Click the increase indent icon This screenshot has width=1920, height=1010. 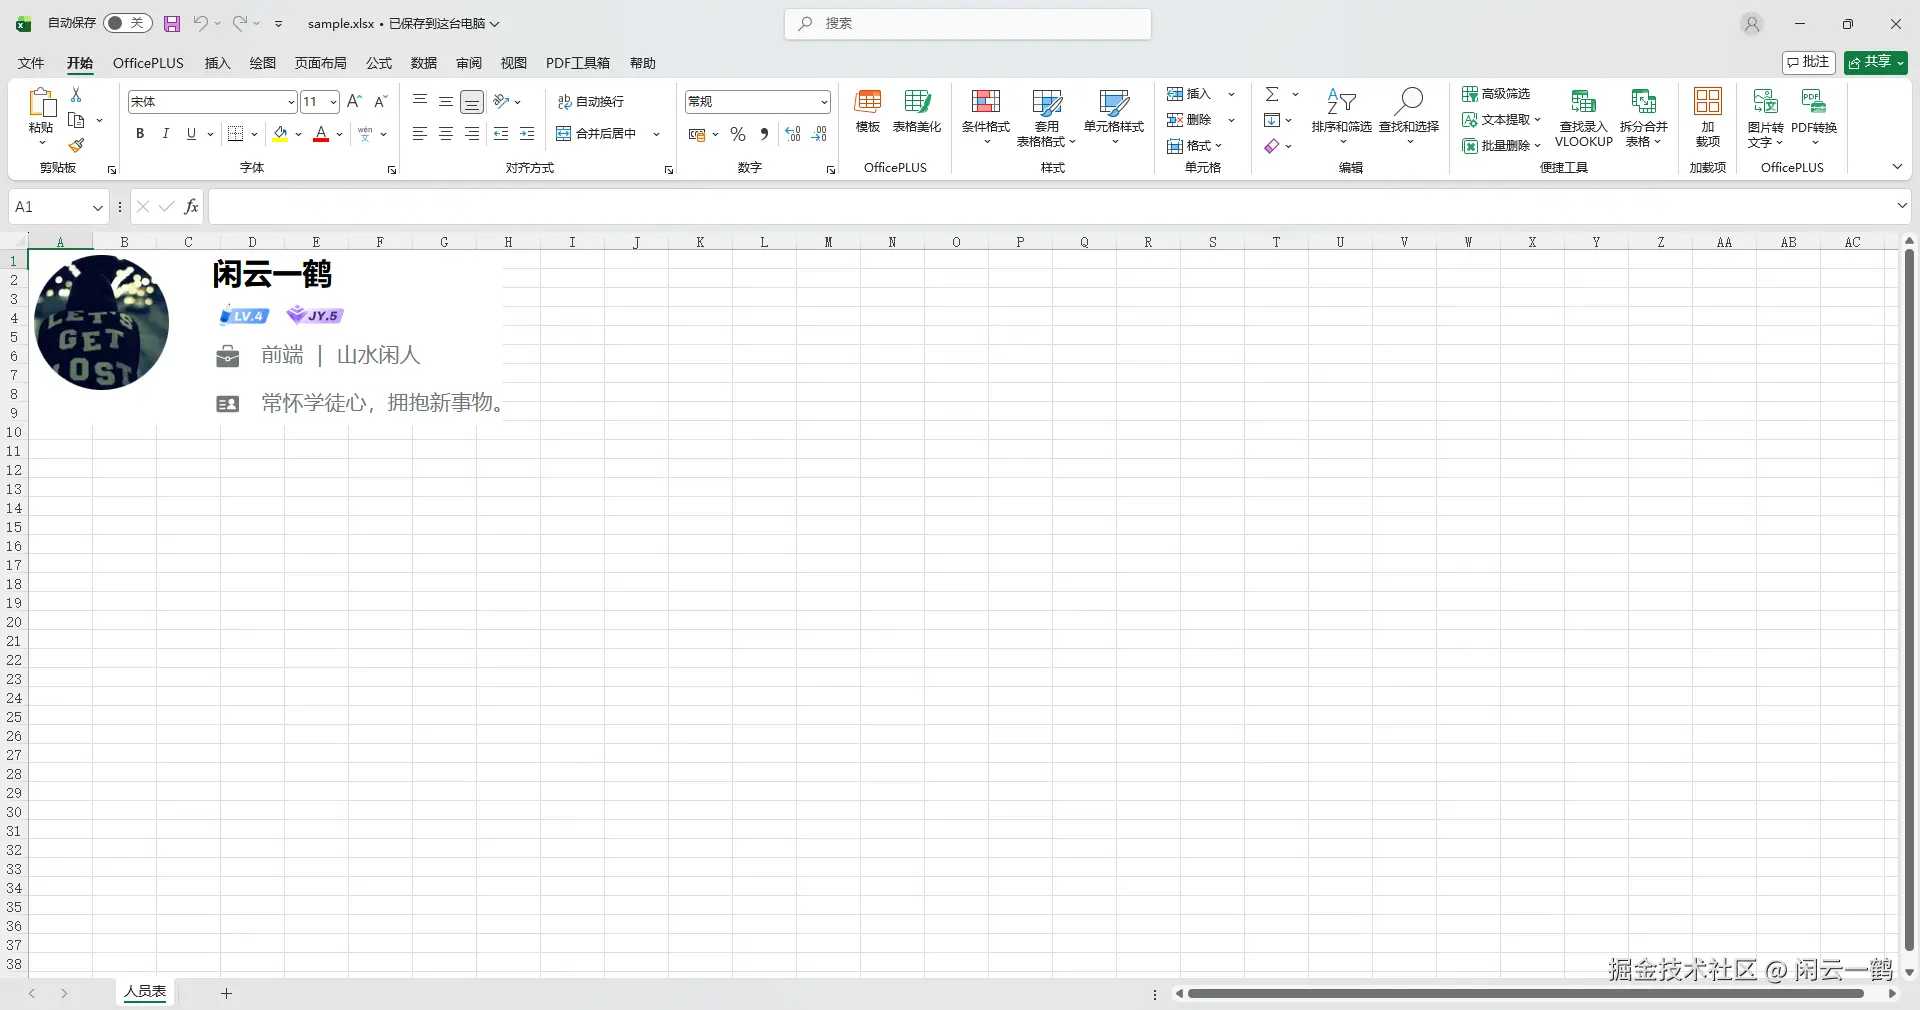527,134
